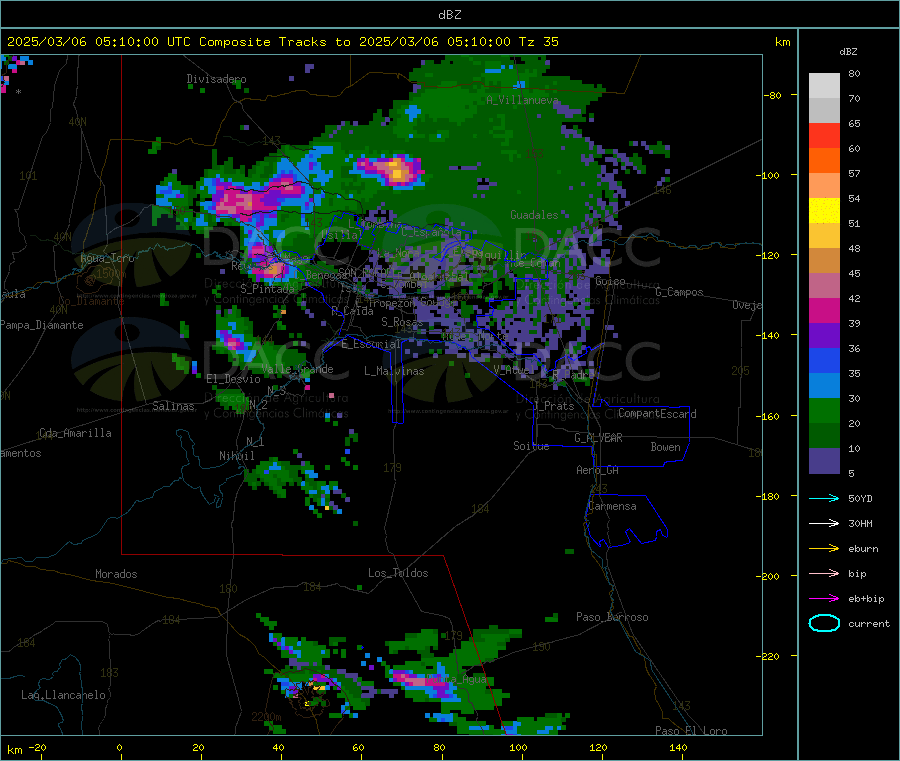Click the cyan current ellipse legend icon

pyautogui.click(x=824, y=623)
